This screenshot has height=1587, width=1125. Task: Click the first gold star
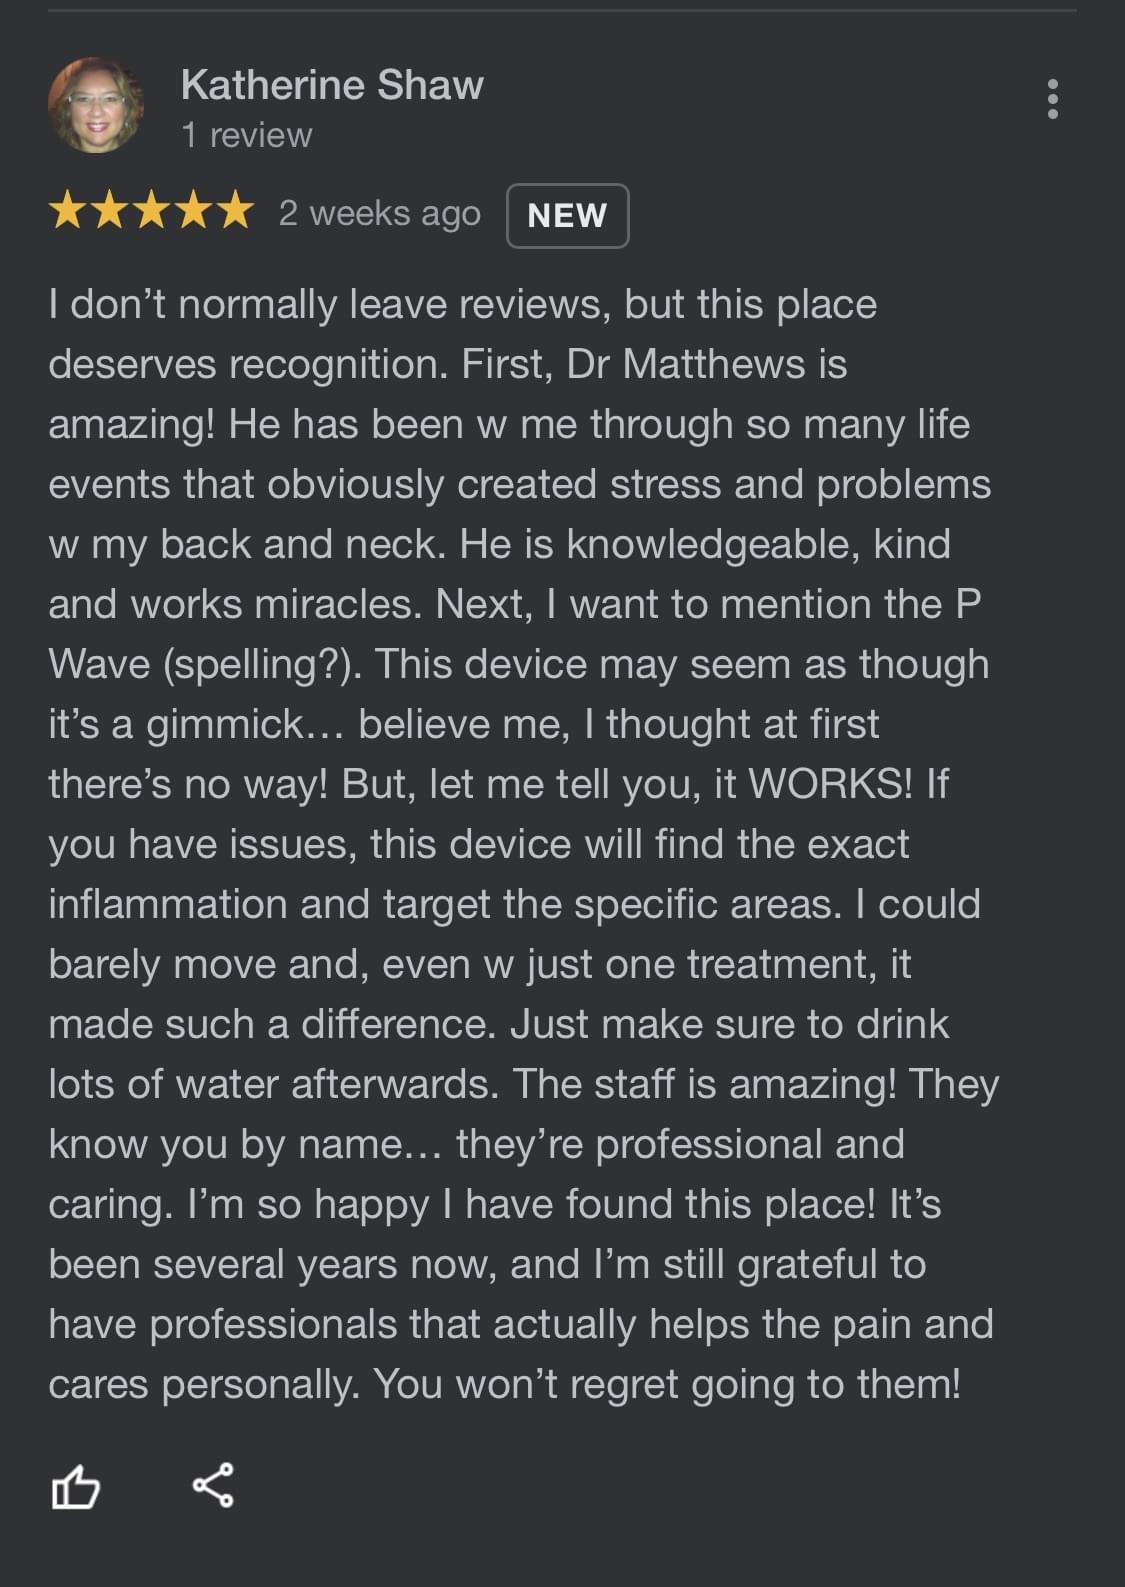point(68,212)
